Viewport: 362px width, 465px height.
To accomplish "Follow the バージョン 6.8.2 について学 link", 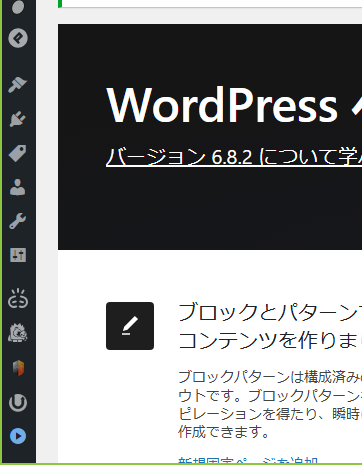I will [x=234, y=157].
